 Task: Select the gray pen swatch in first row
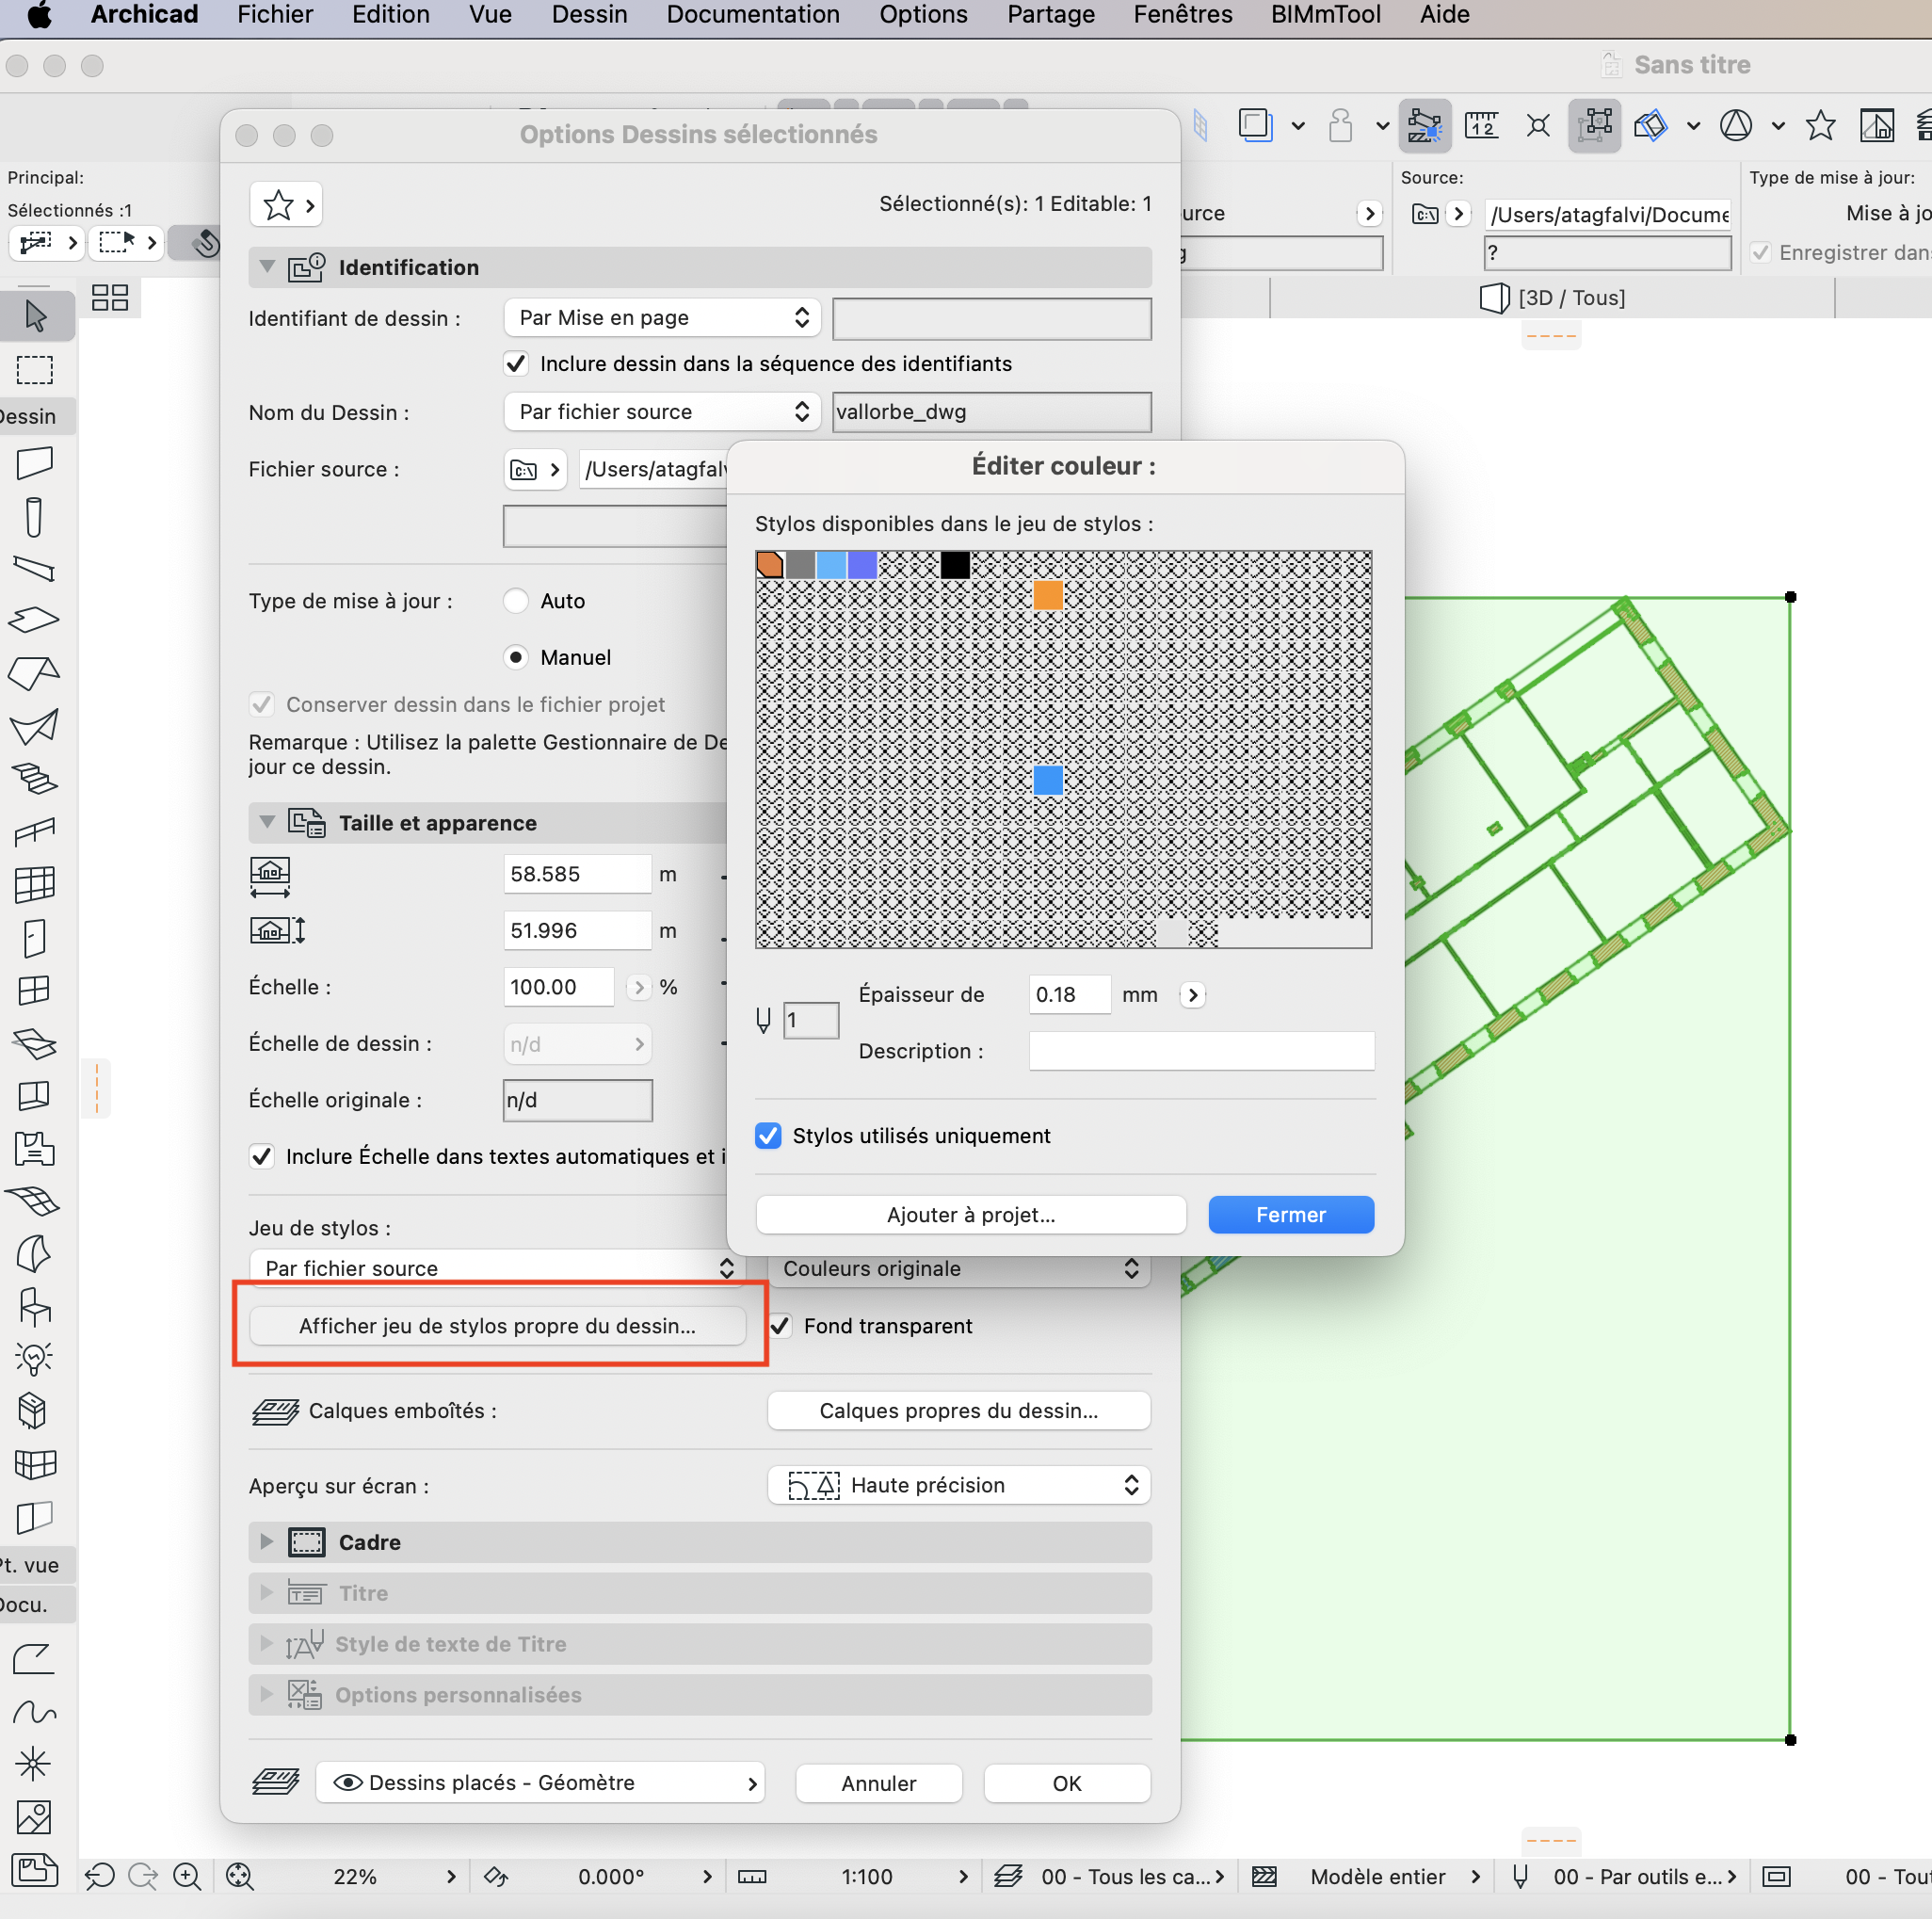[x=800, y=565]
